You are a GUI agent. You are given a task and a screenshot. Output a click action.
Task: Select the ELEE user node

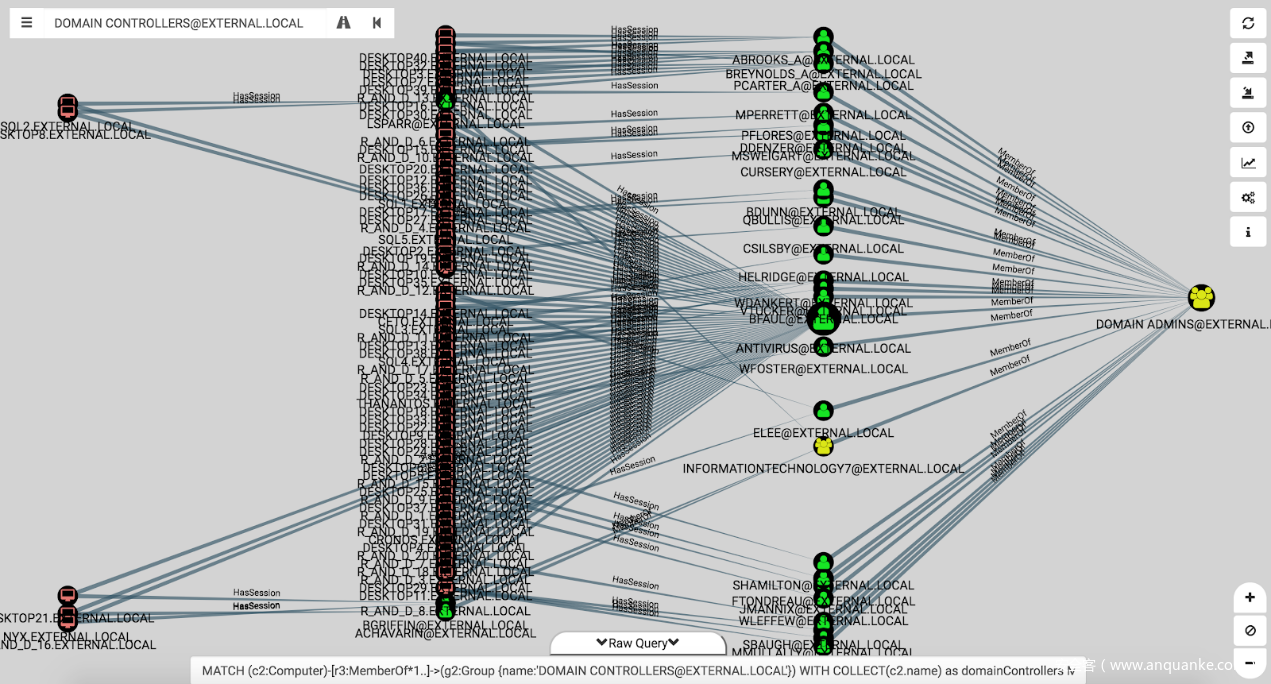(823, 411)
